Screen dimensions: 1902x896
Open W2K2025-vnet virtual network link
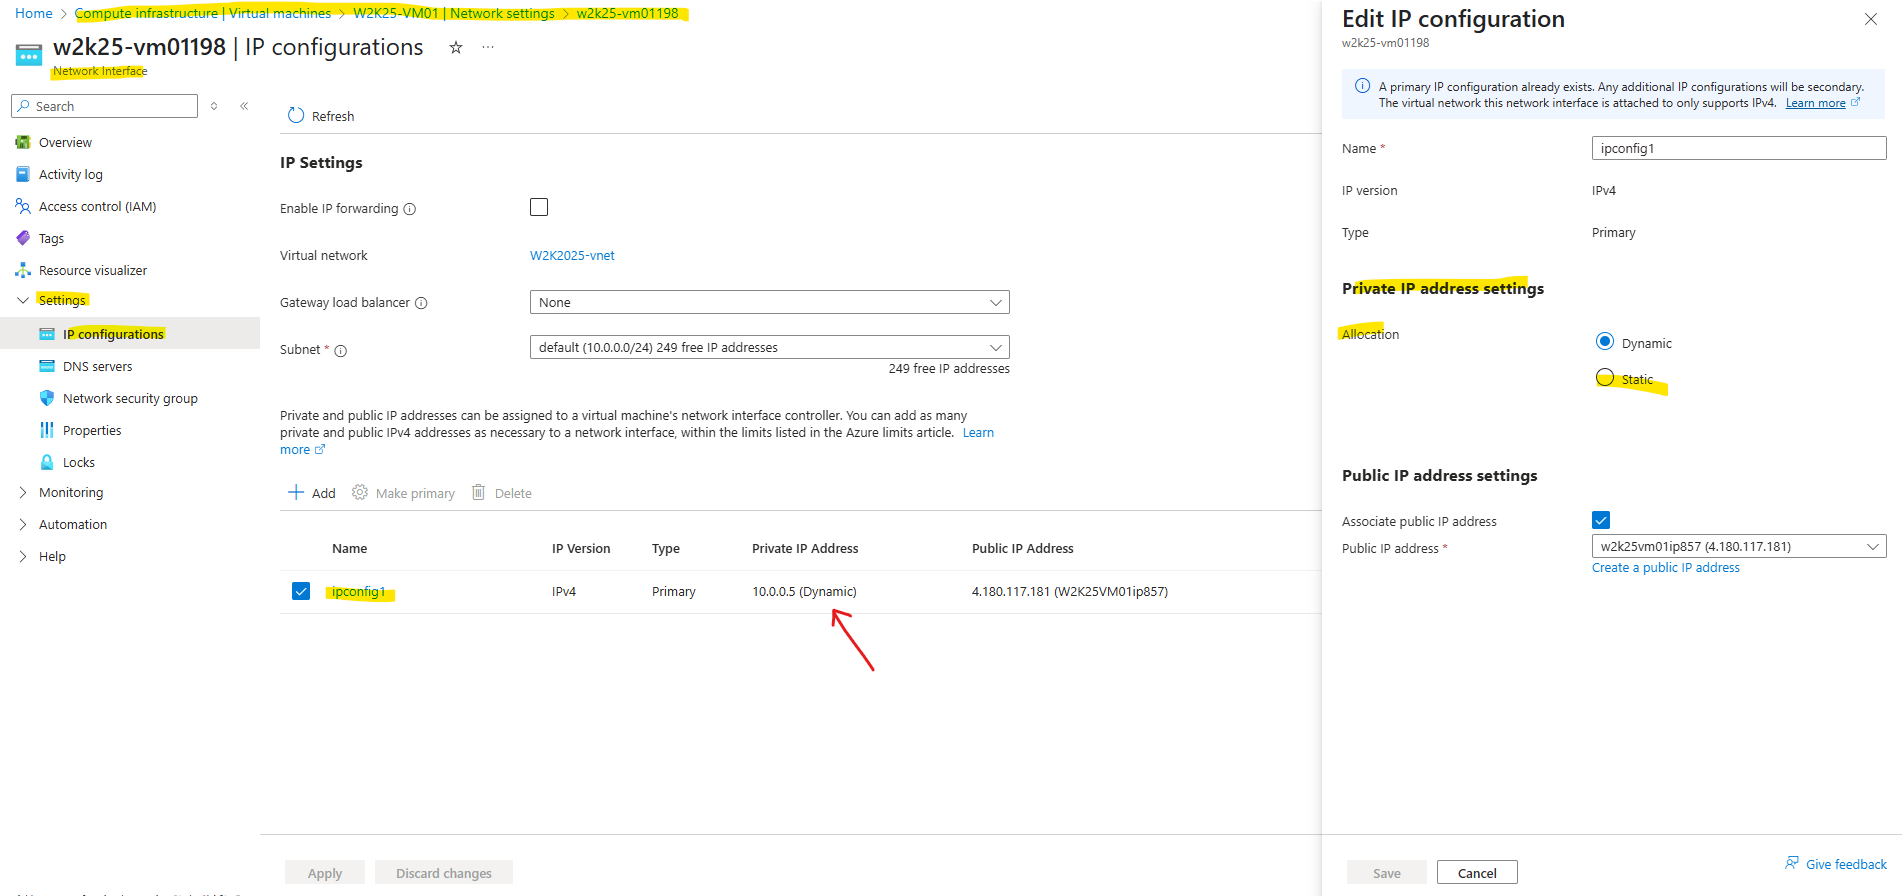click(x=572, y=255)
